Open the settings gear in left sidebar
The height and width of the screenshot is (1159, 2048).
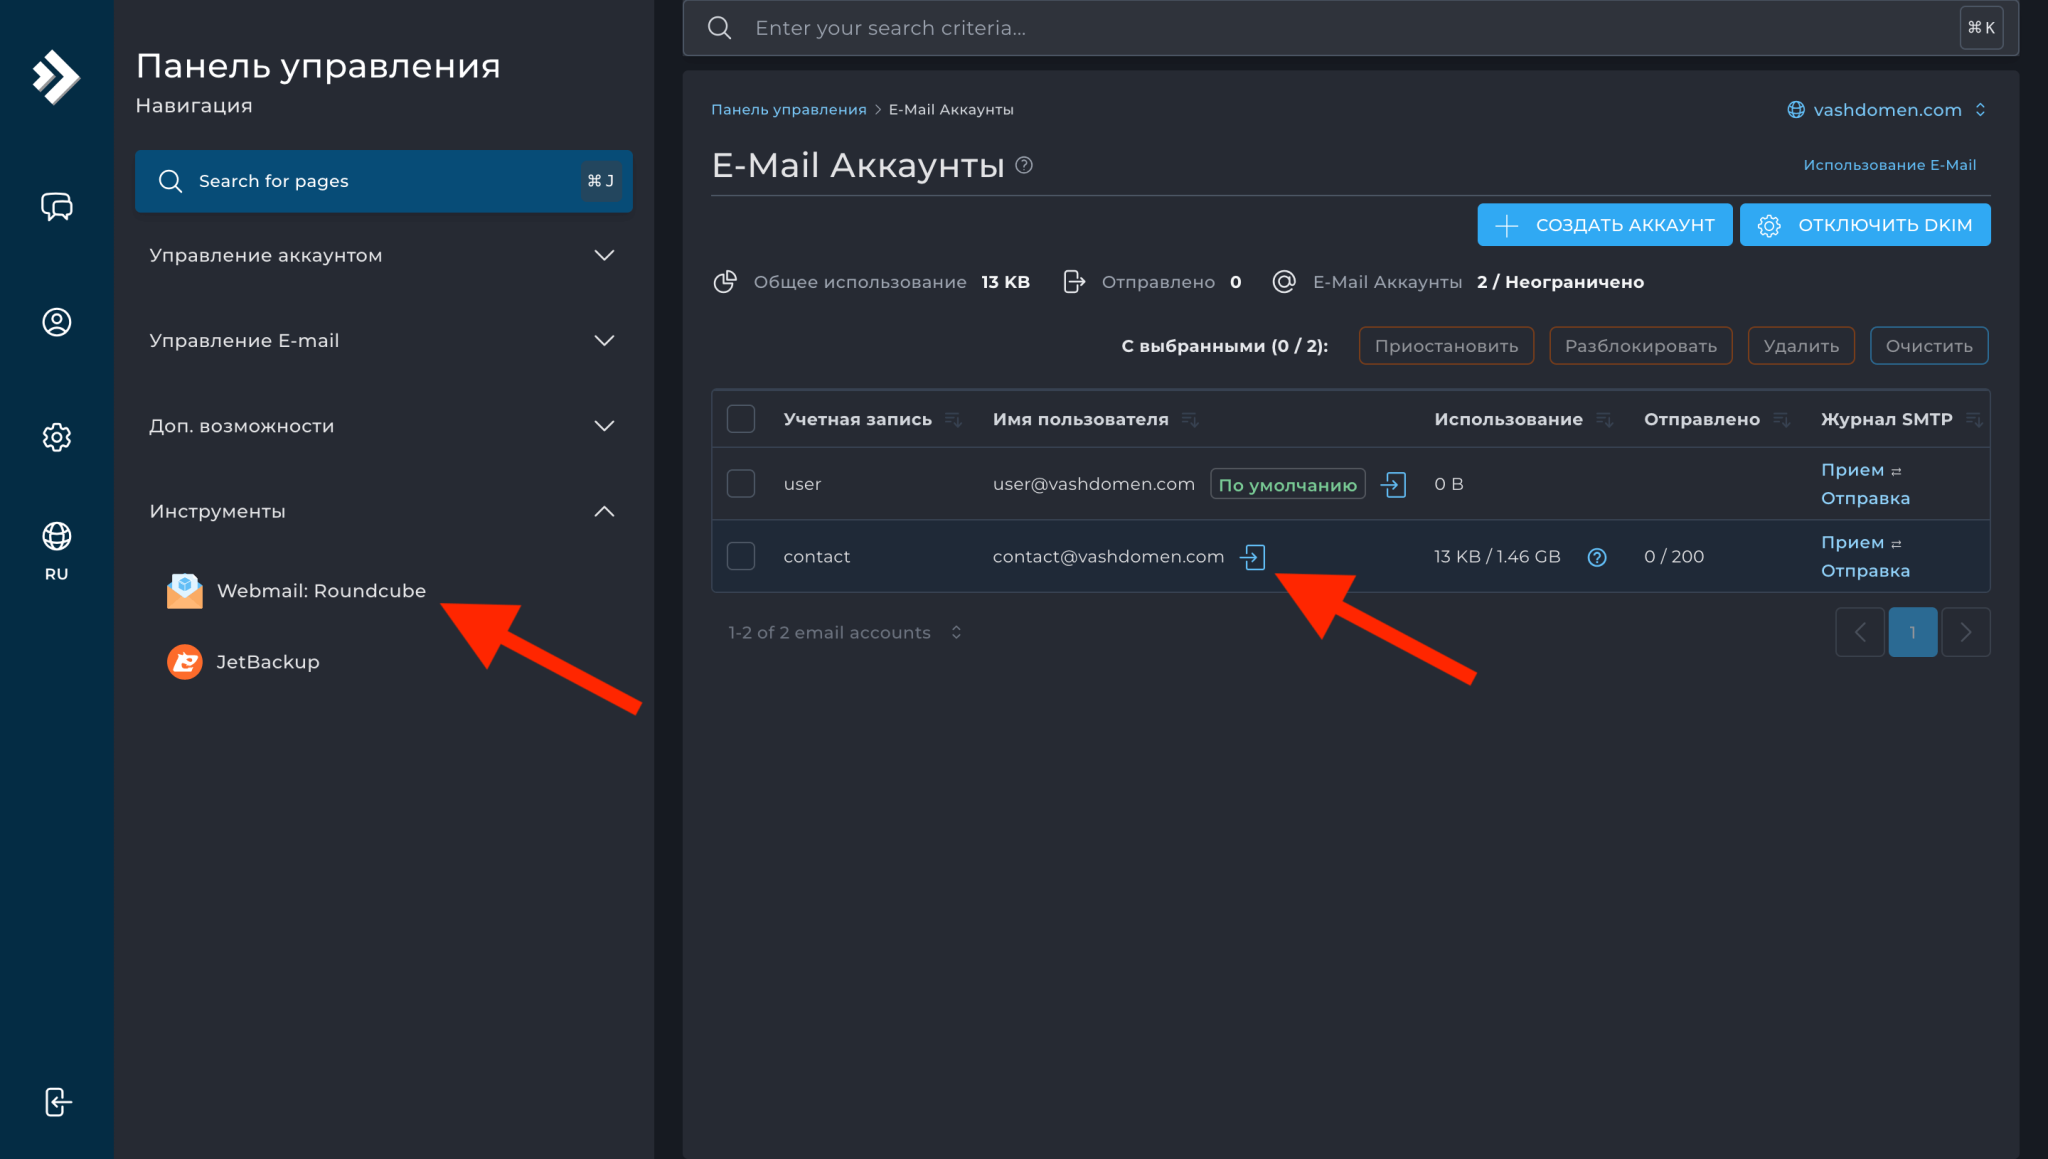(x=56, y=437)
